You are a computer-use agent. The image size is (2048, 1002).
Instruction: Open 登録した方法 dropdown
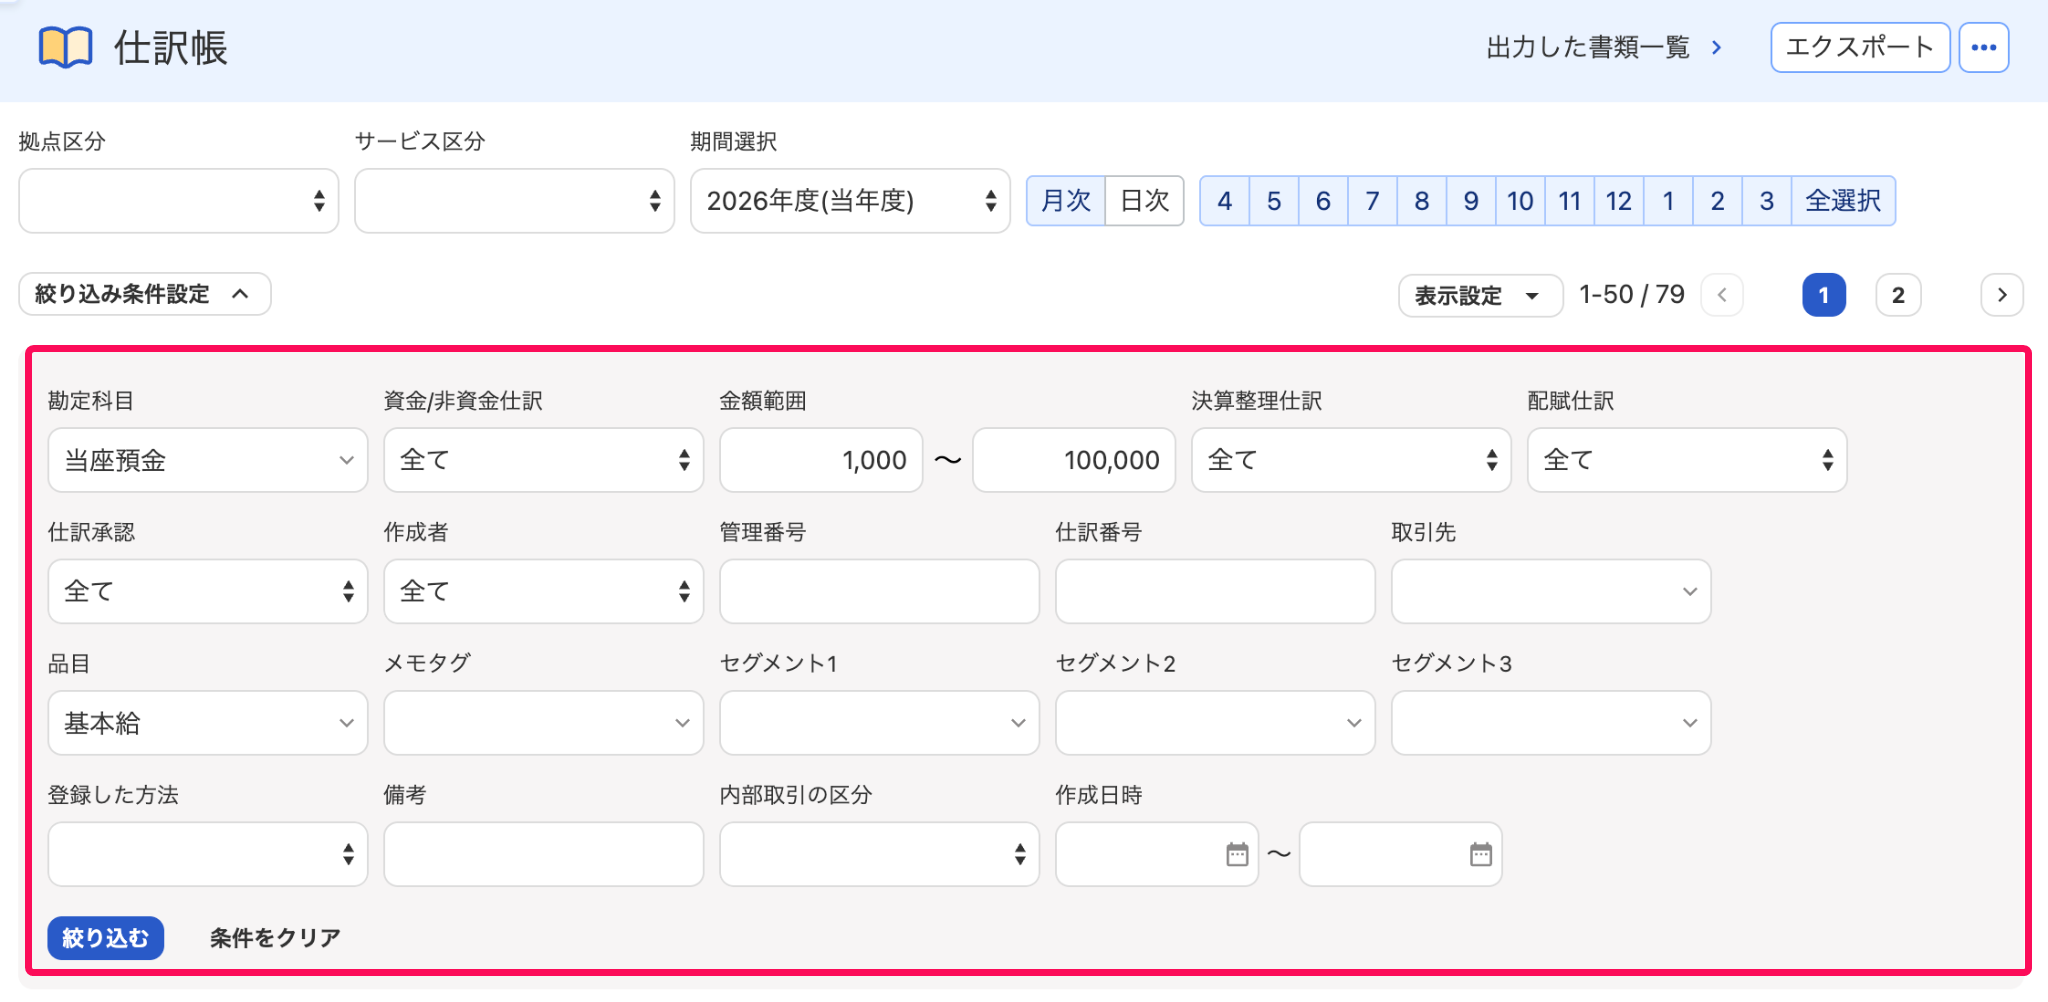click(x=208, y=854)
